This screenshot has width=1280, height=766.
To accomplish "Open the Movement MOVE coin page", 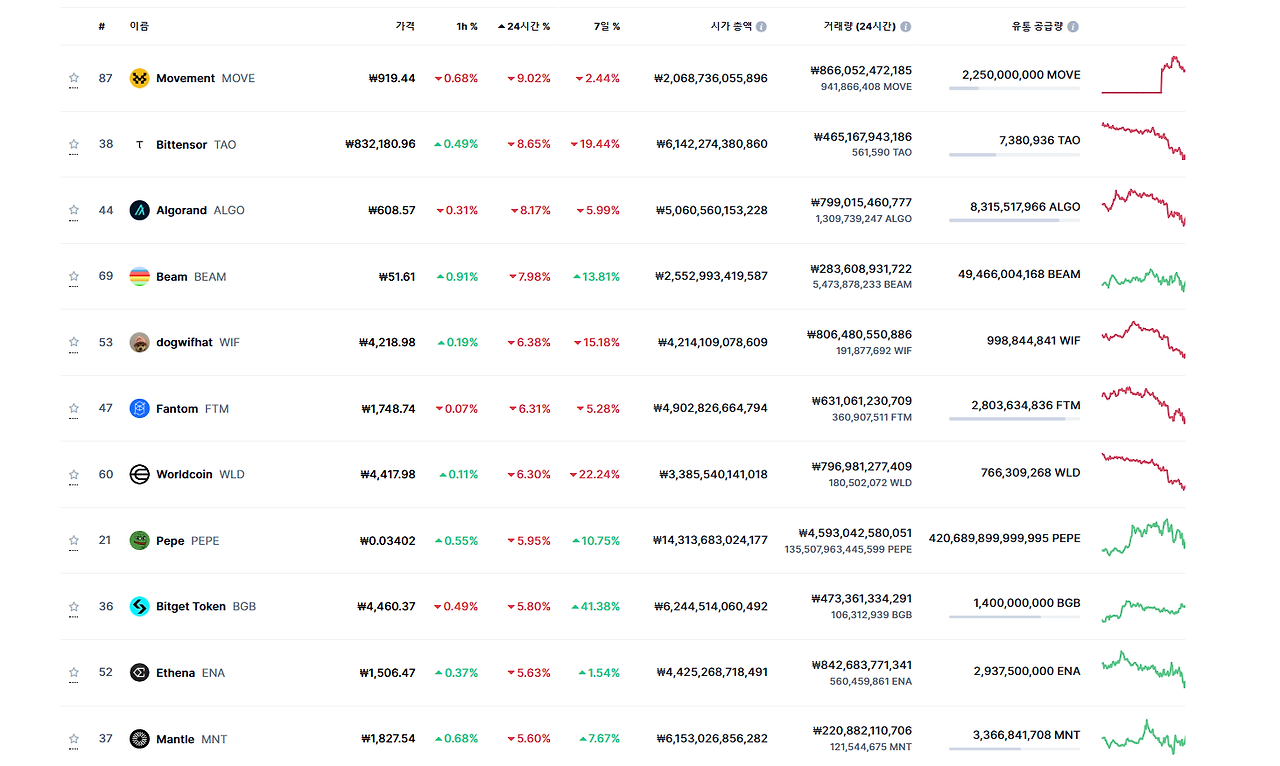I will 205,78.
